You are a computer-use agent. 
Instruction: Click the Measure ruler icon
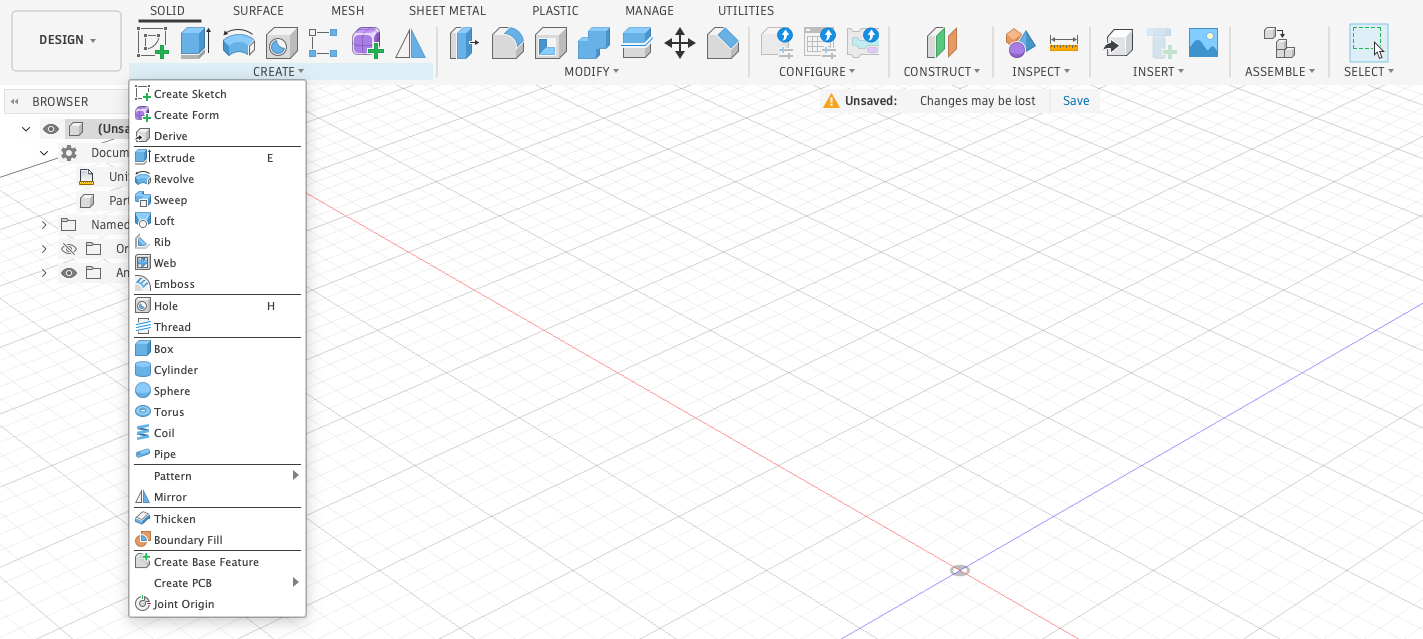click(1063, 42)
